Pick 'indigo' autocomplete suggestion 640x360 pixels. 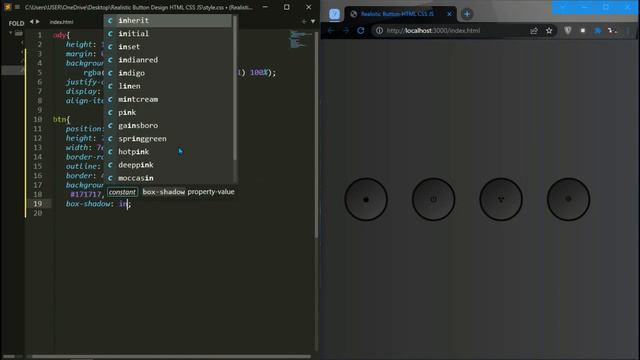coord(168,73)
